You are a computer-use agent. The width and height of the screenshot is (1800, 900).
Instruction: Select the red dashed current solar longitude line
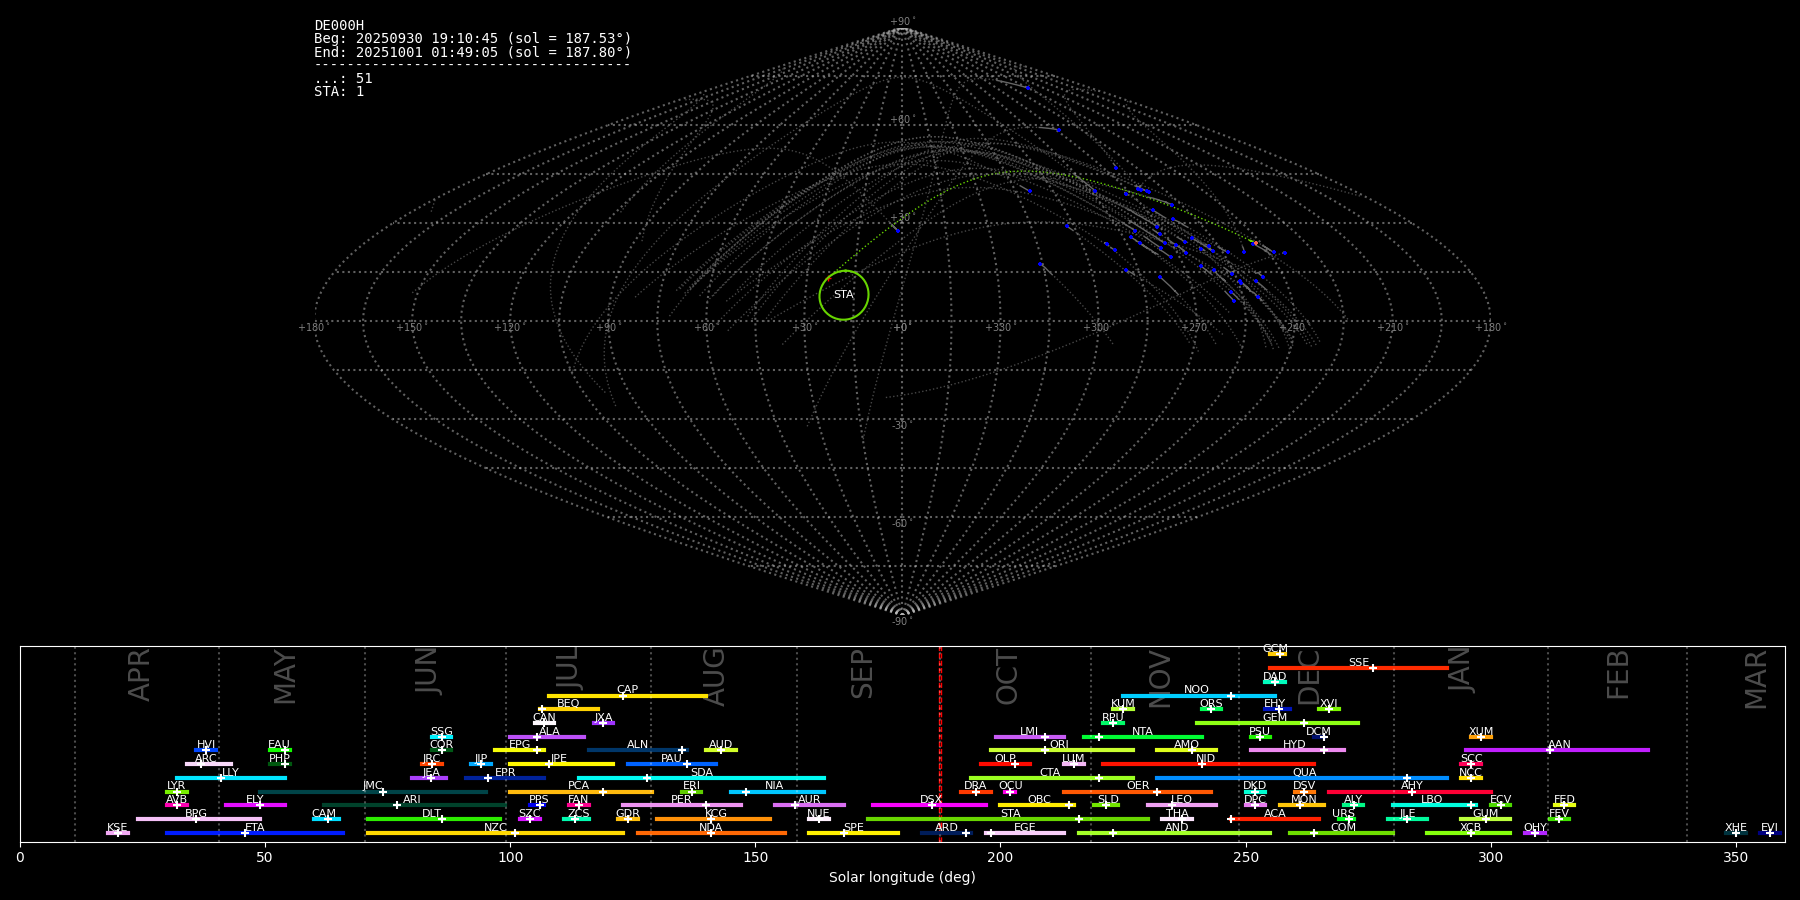pyautogui.click(x=940, y=743)
